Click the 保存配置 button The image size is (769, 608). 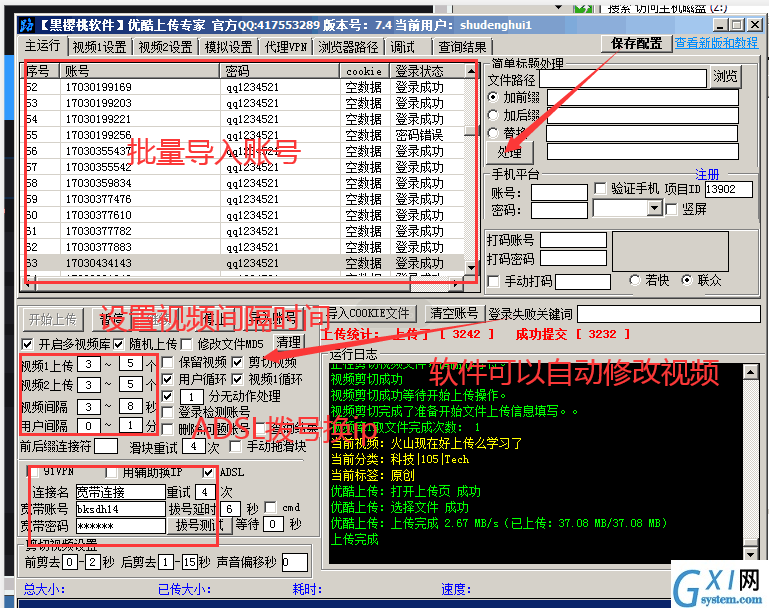point(637,44)
